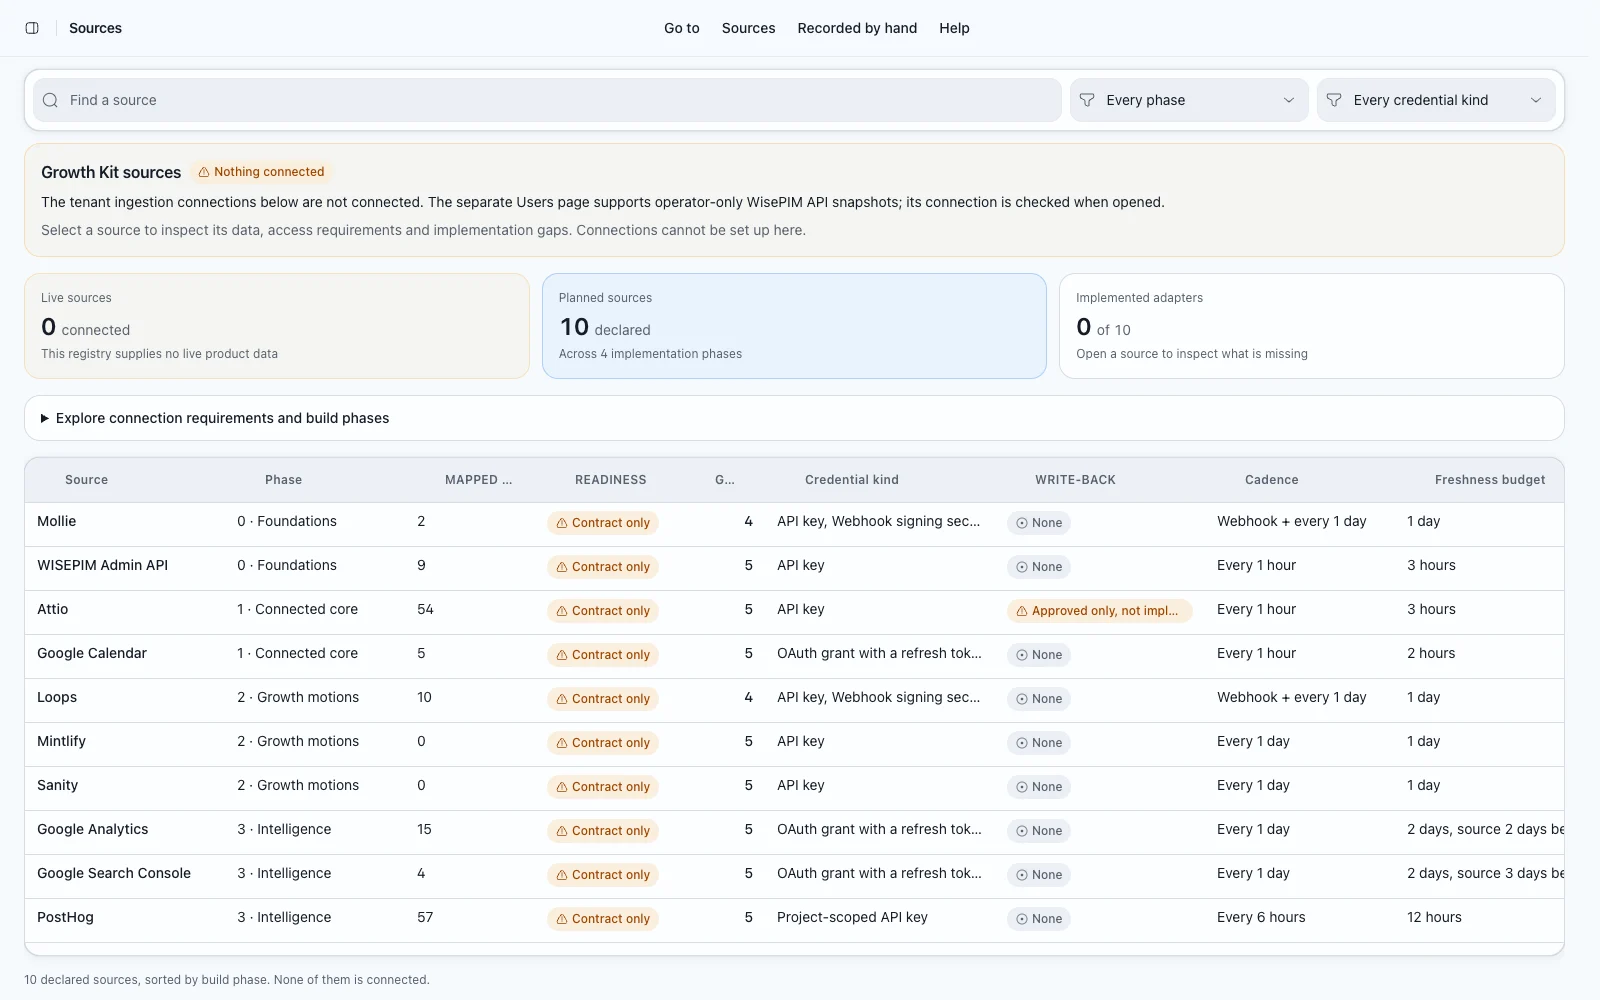This screenshot has height=1000, width=1600.
Task: Open the Sanity source row
Action: pos(794,787)
